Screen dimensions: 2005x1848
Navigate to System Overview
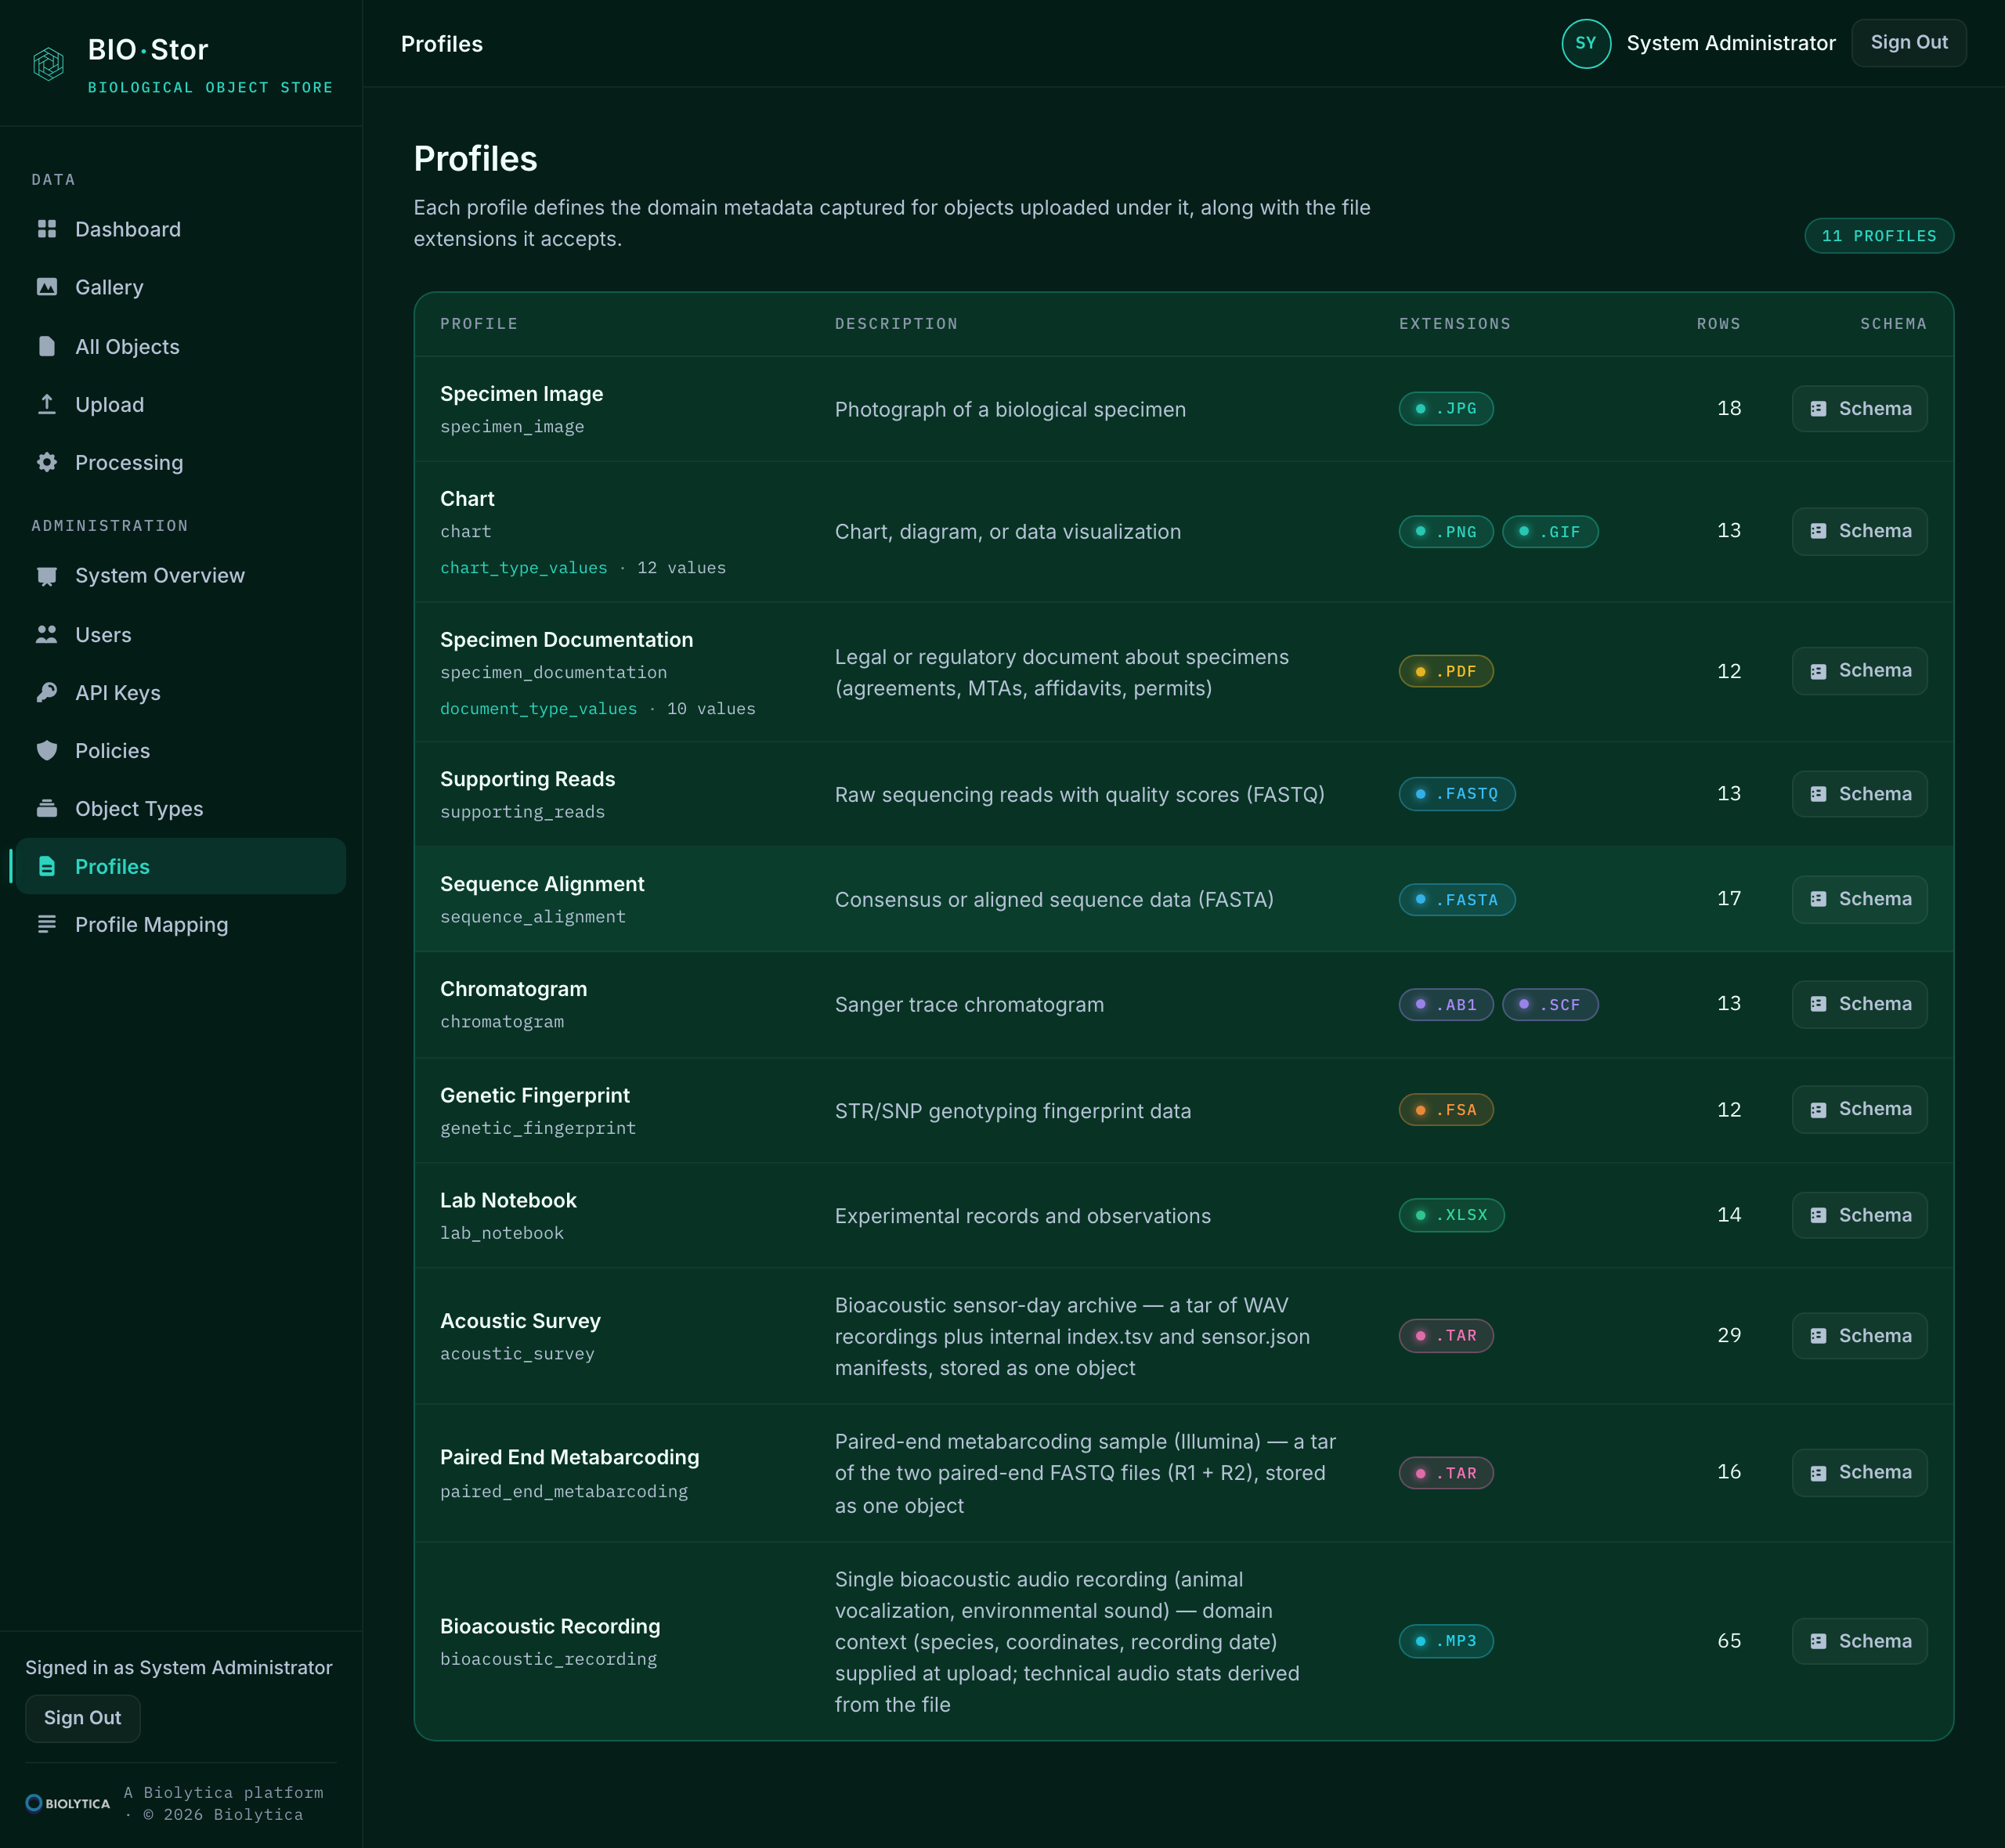(x=180, y=576)
